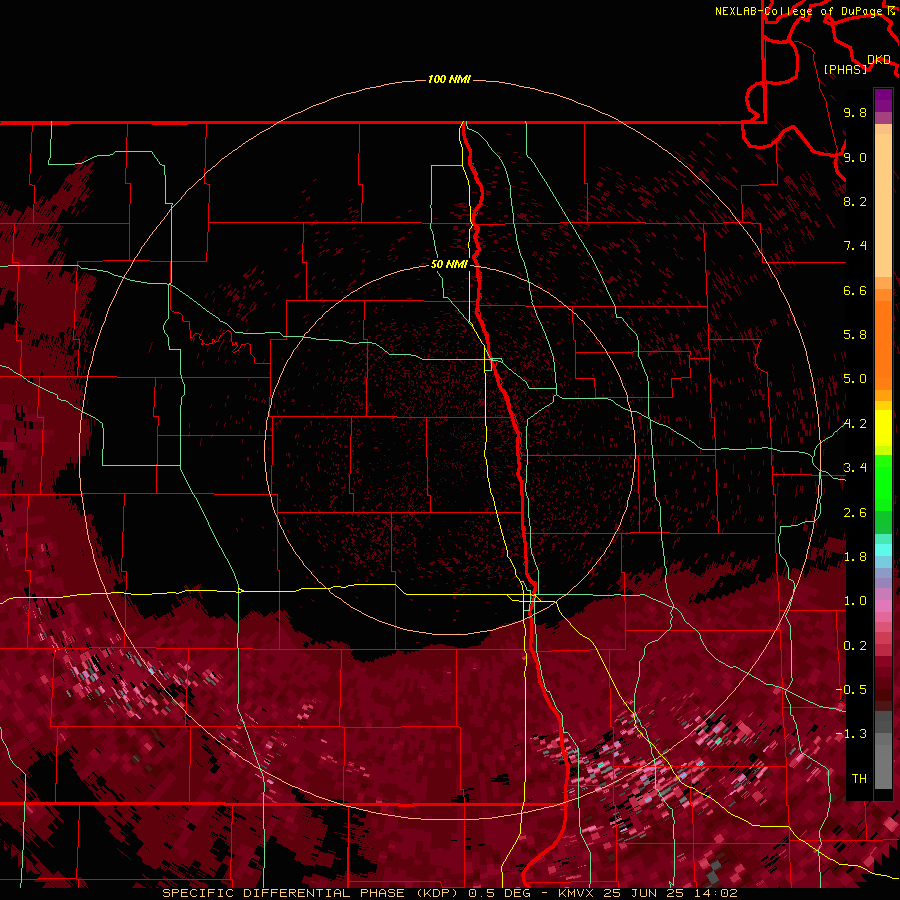The width and height of the screenshot is (900, 900).
Task: Click the [PHAS] units label
Action: (845, 69)
